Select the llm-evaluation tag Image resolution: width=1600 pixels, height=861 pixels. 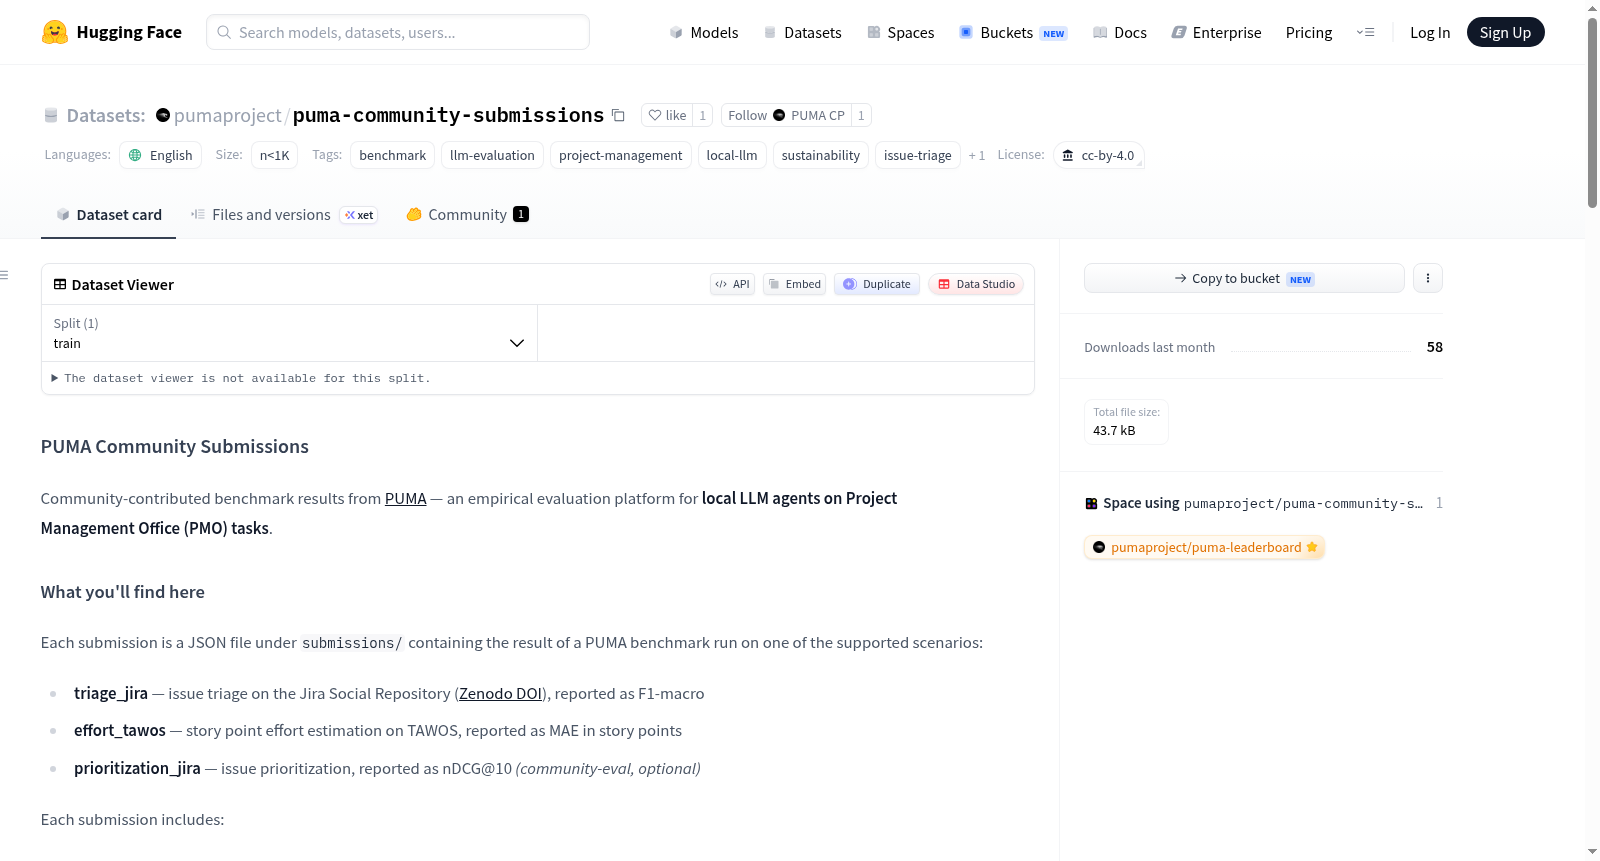(492, 155)
